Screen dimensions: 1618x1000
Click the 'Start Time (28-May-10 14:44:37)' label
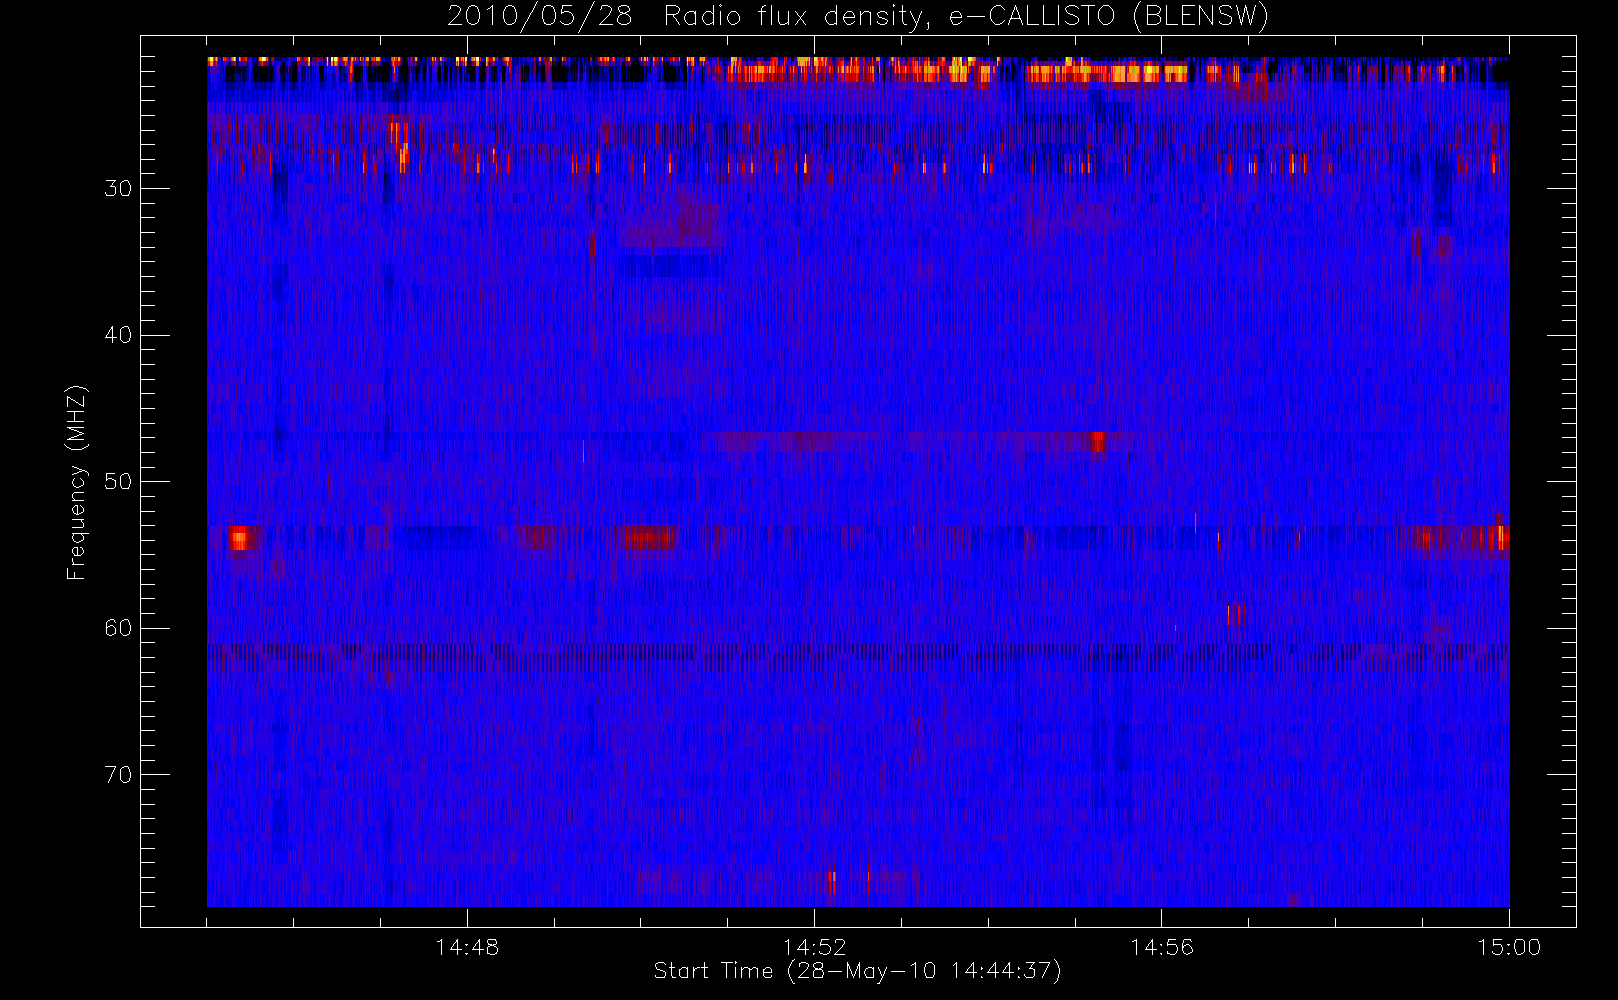pyautogui.click(x=857, y=971)
